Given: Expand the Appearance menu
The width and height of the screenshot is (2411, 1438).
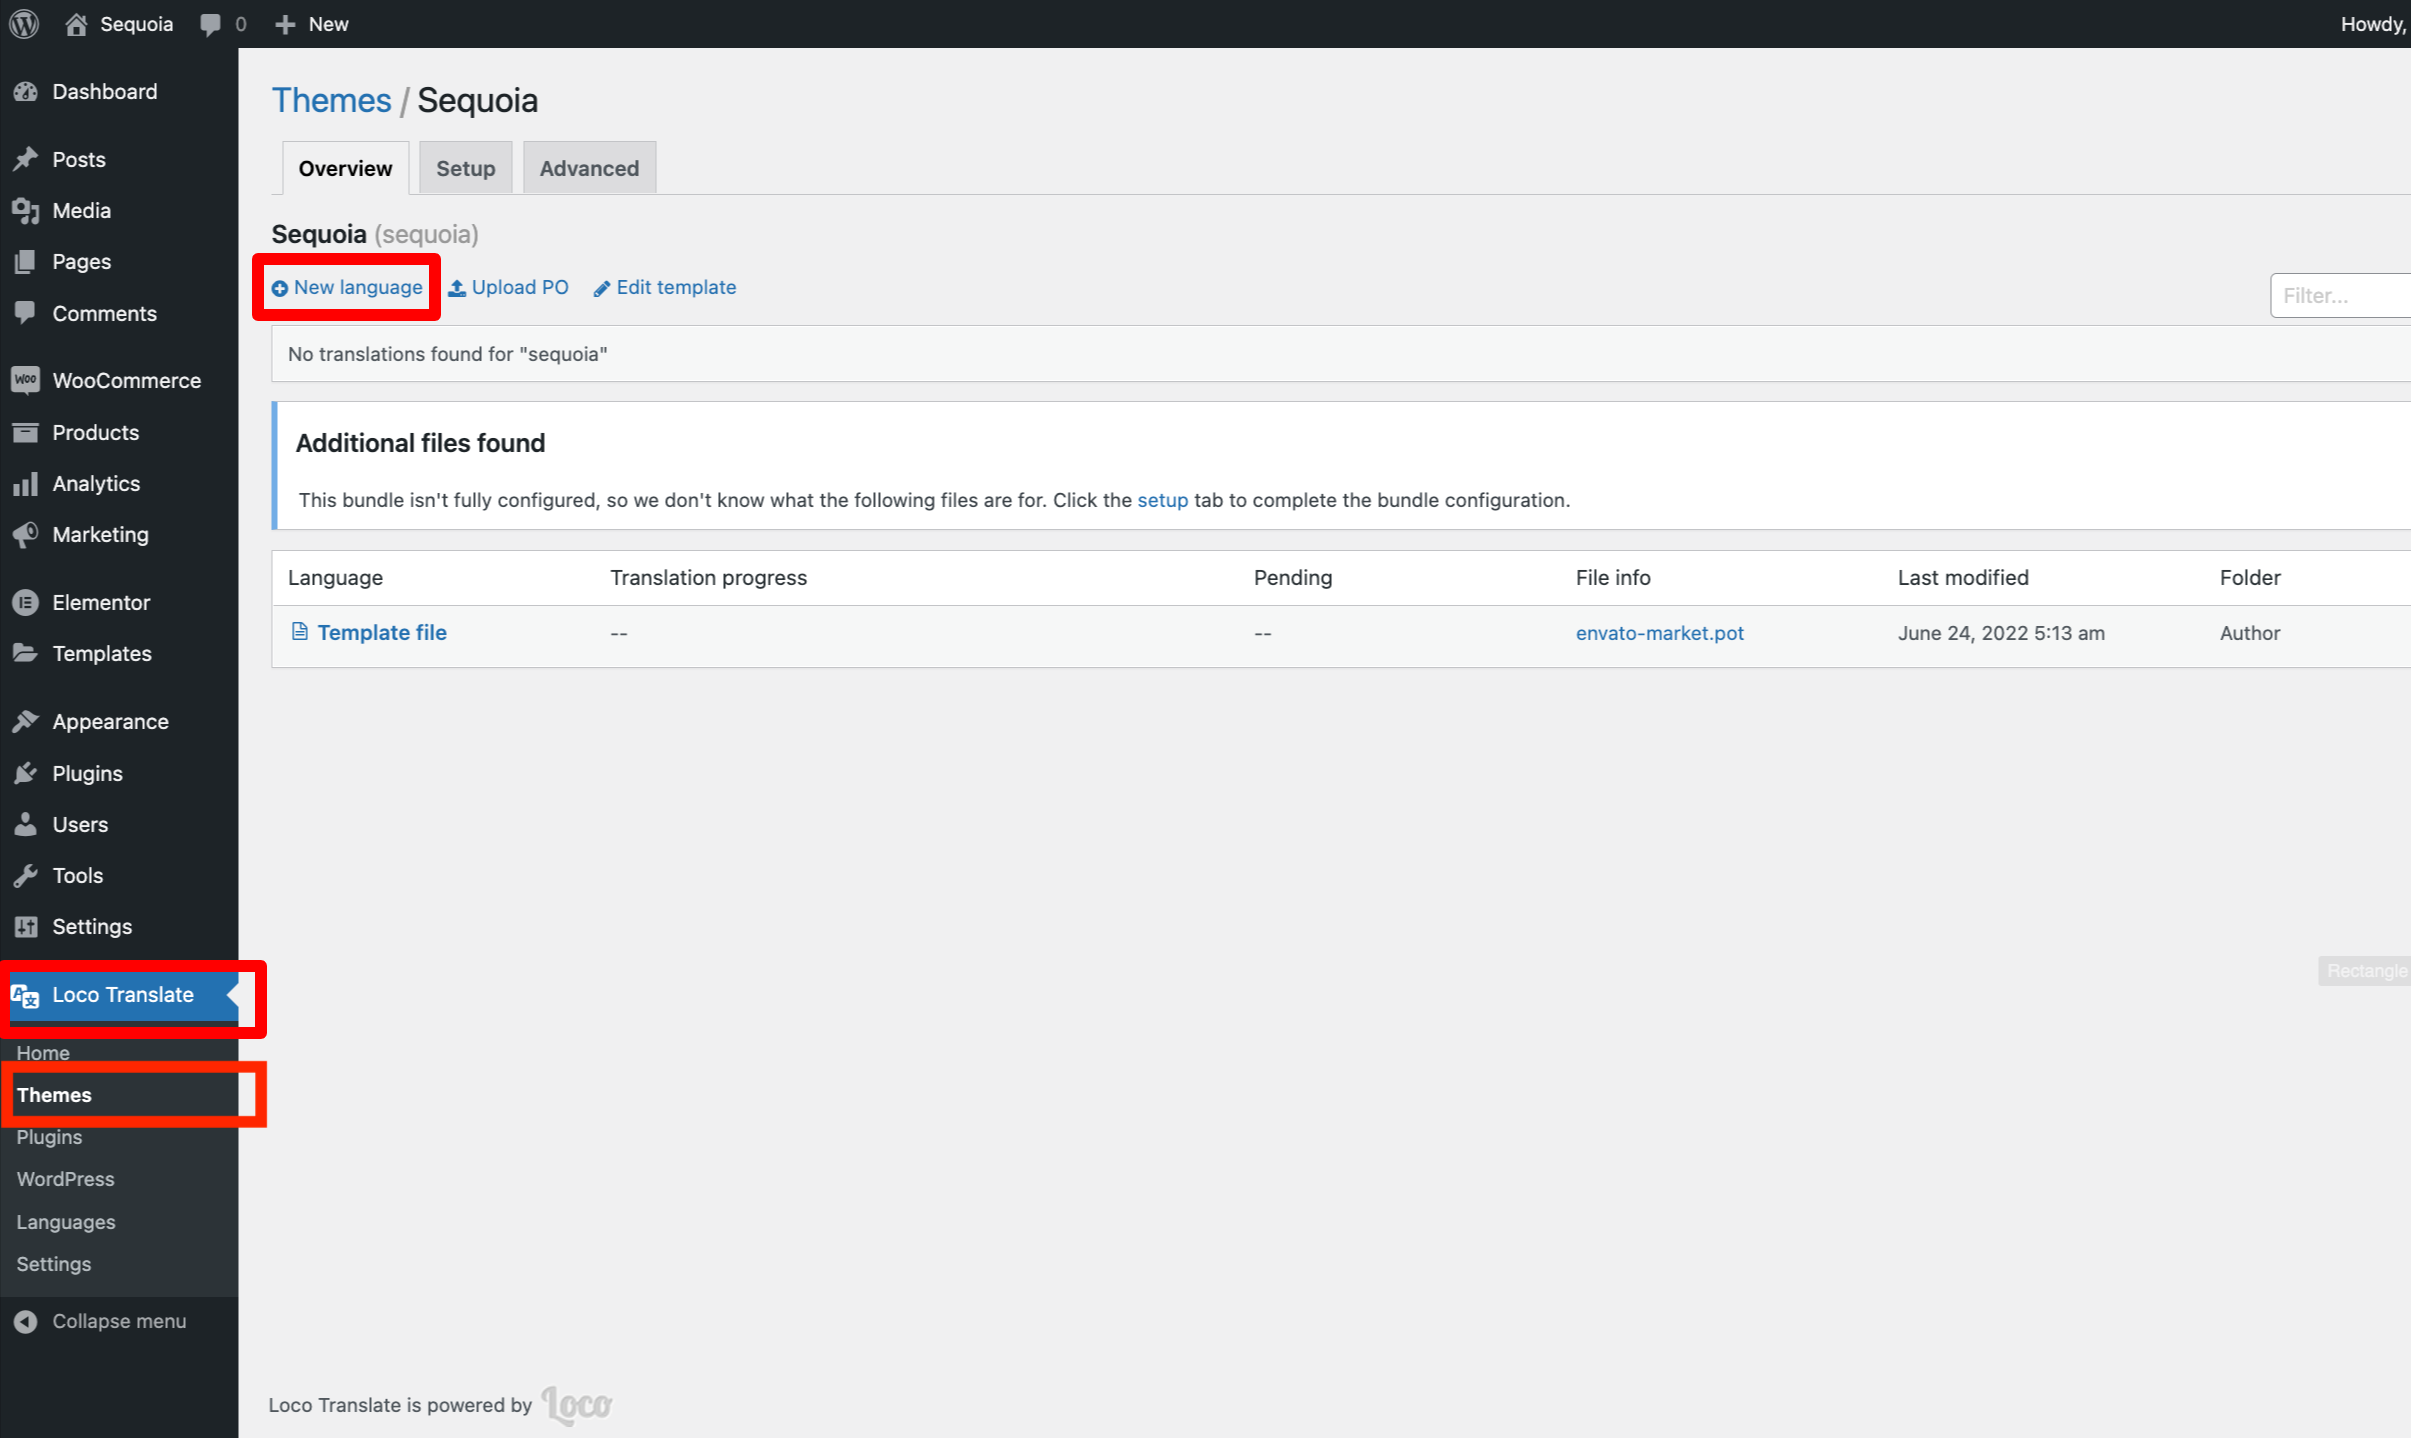Looking at the screenshot, I should (x=110, y=721).
